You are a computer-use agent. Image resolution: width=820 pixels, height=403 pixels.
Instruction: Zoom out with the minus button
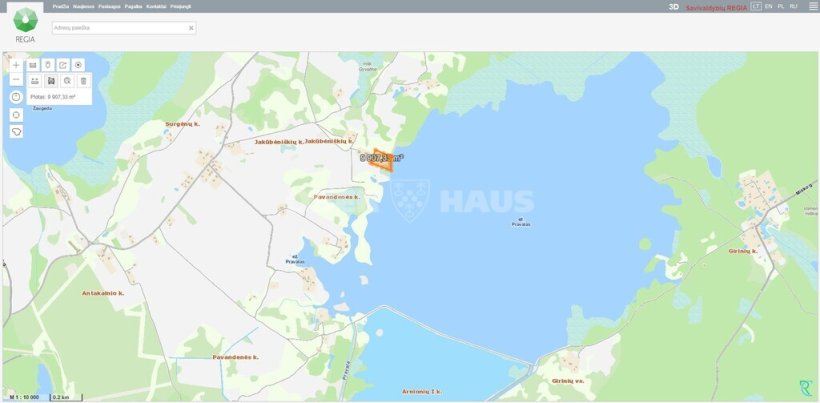[x=16, y=80]
